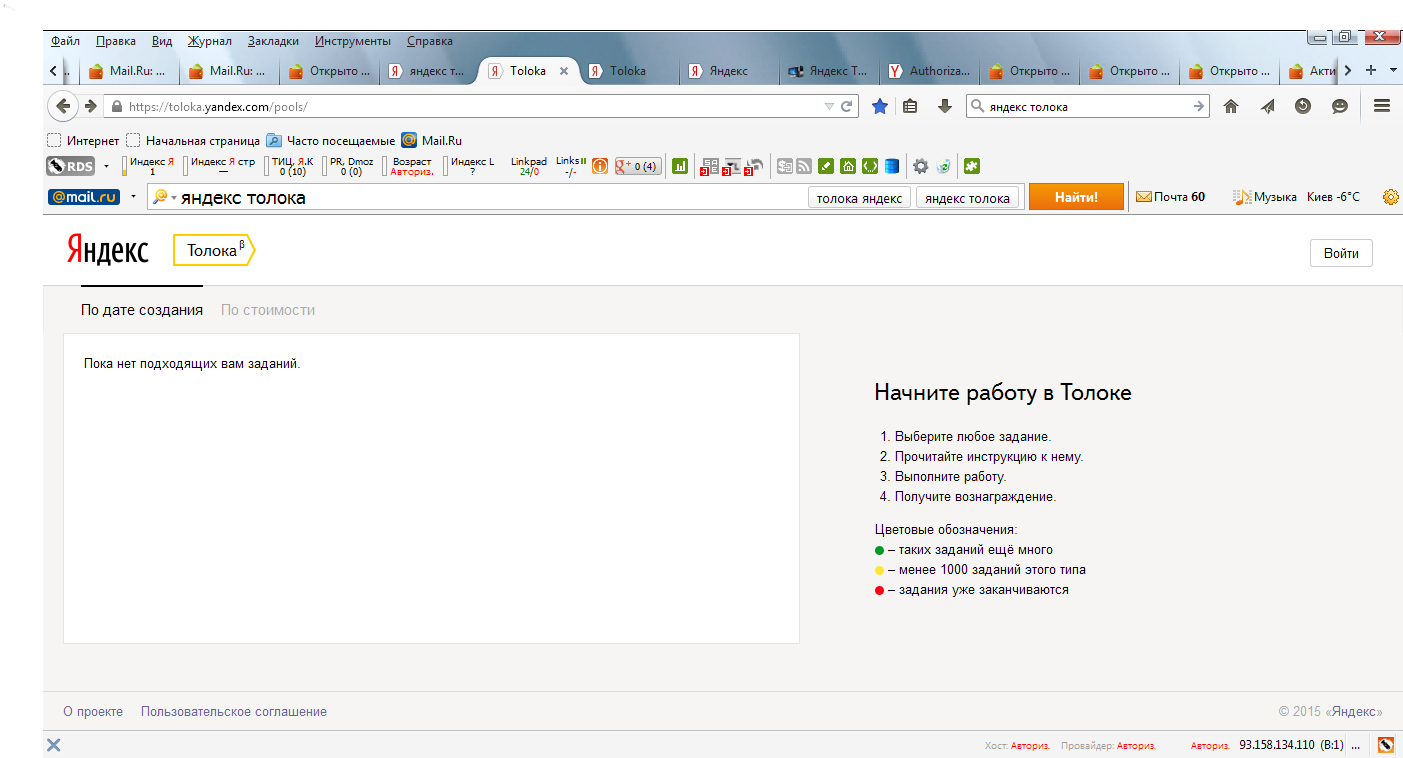The width and height of the screenshot is (1403, 758).
Task: Show tabs hidden before the left end of the tab strip
Action: pos(53,70)
